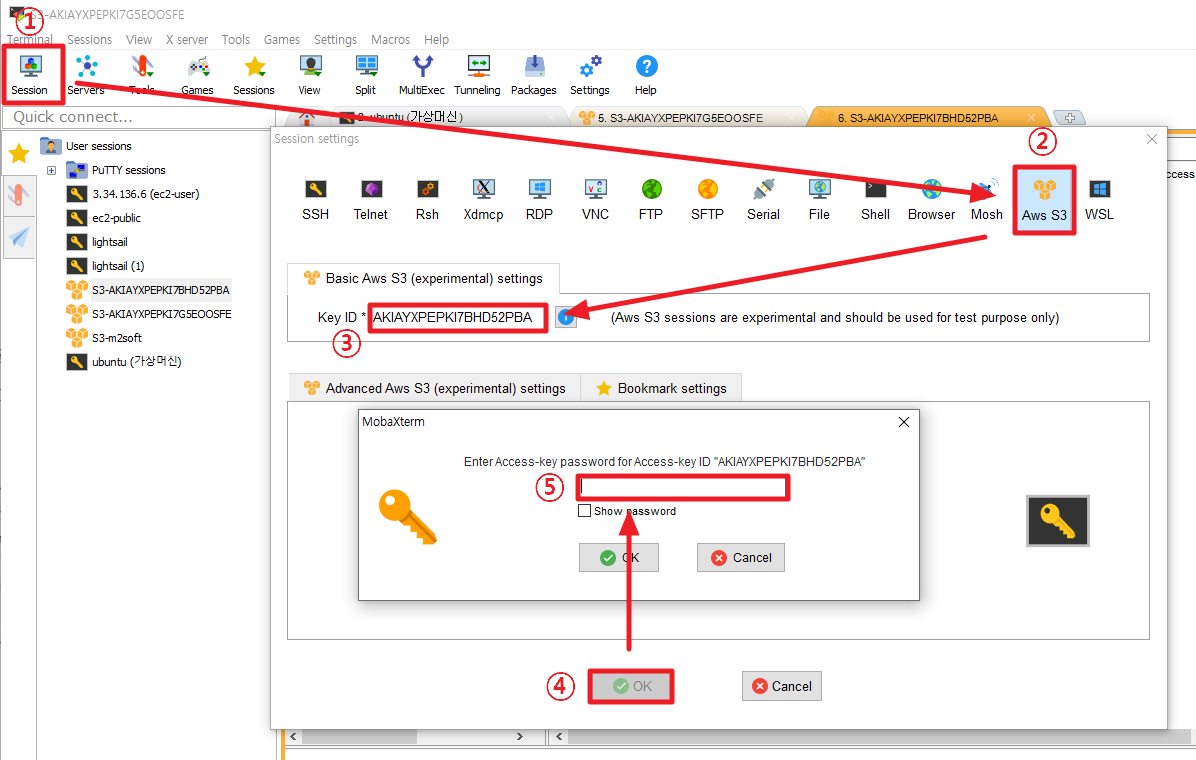Open the Sessions menu in the menu bar
1196x760 pixels.
pyautogui.click(x=89, y=40)
